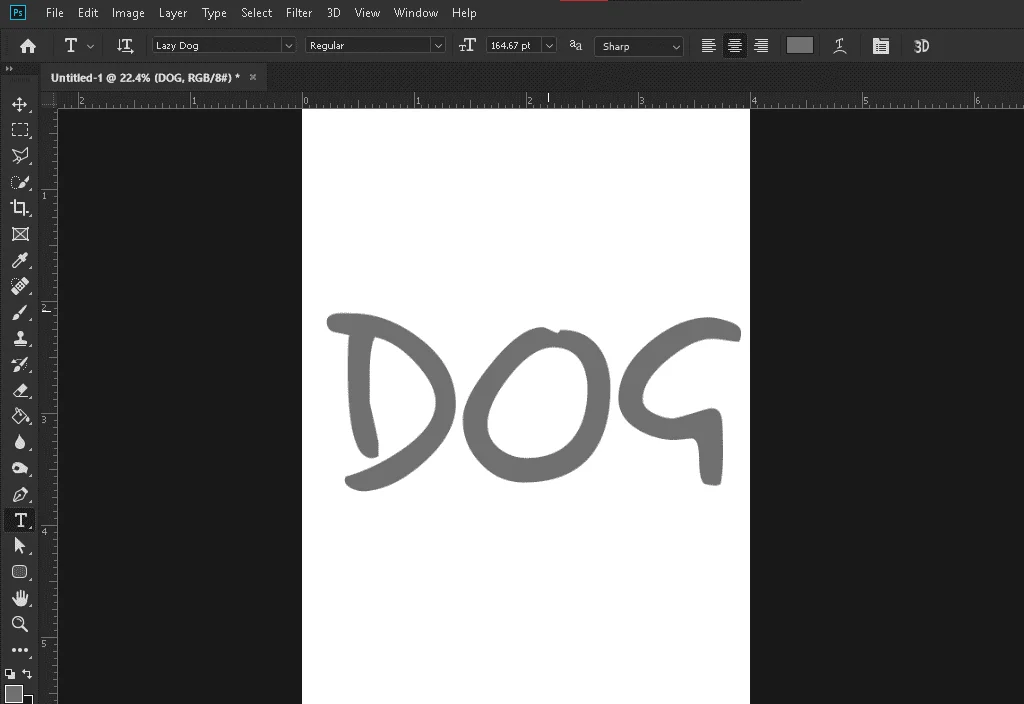Right align the text
1024x704 pixels.
pyautogui.click(x=761, y=46)
